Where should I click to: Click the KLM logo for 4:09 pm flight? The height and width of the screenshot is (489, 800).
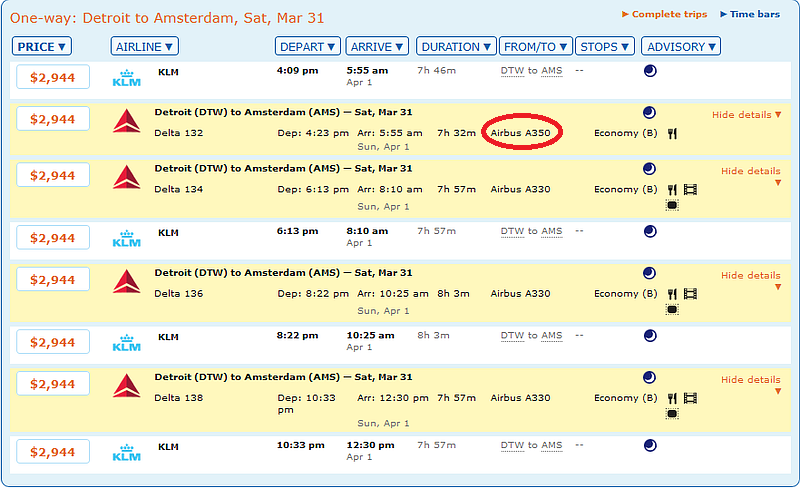pyautogui.click(x=127, y=78)
